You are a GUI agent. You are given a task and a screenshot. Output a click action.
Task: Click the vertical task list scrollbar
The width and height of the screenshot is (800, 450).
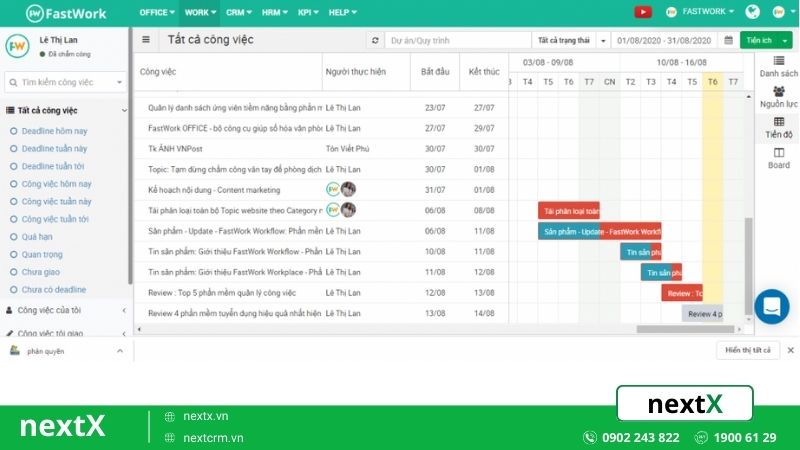(748, 265)
